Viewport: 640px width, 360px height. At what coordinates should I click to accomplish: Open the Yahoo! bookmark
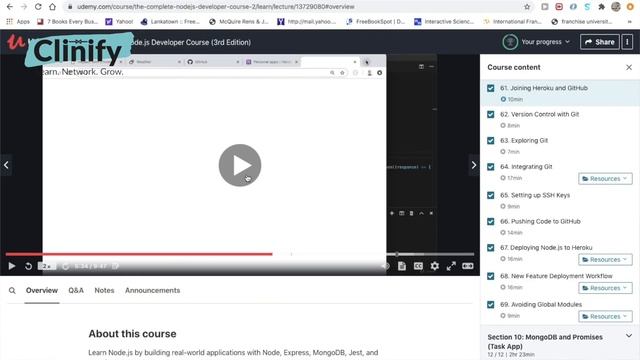119,22
